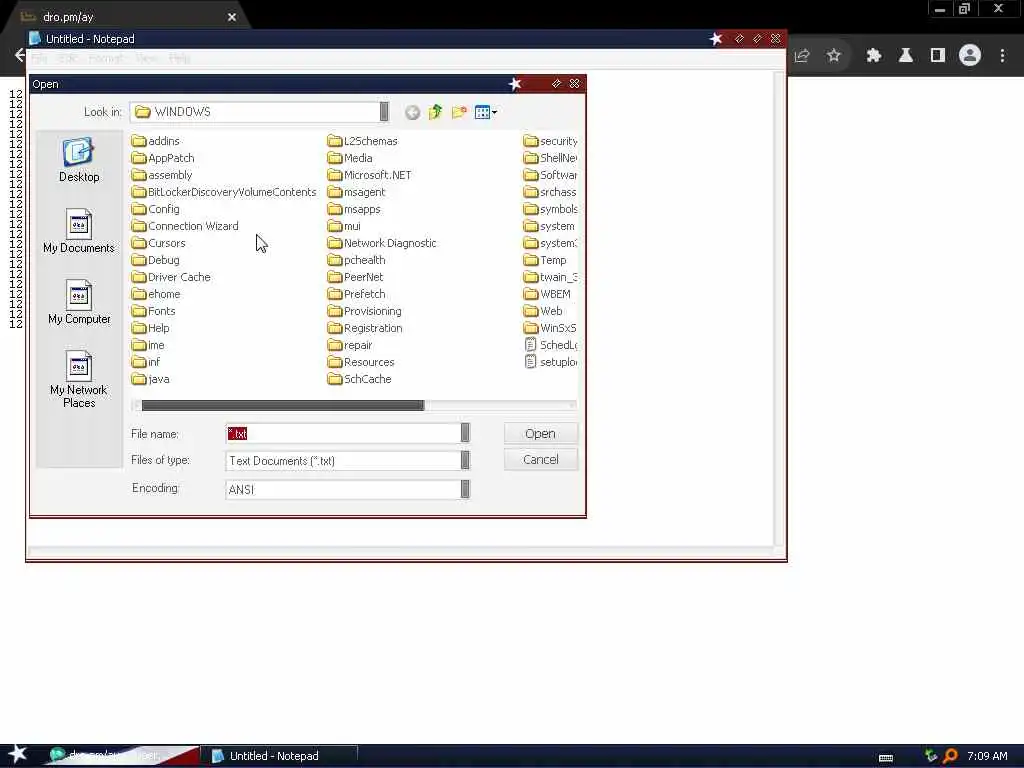Expand the File name dropdown arrow

pos(465,432)
